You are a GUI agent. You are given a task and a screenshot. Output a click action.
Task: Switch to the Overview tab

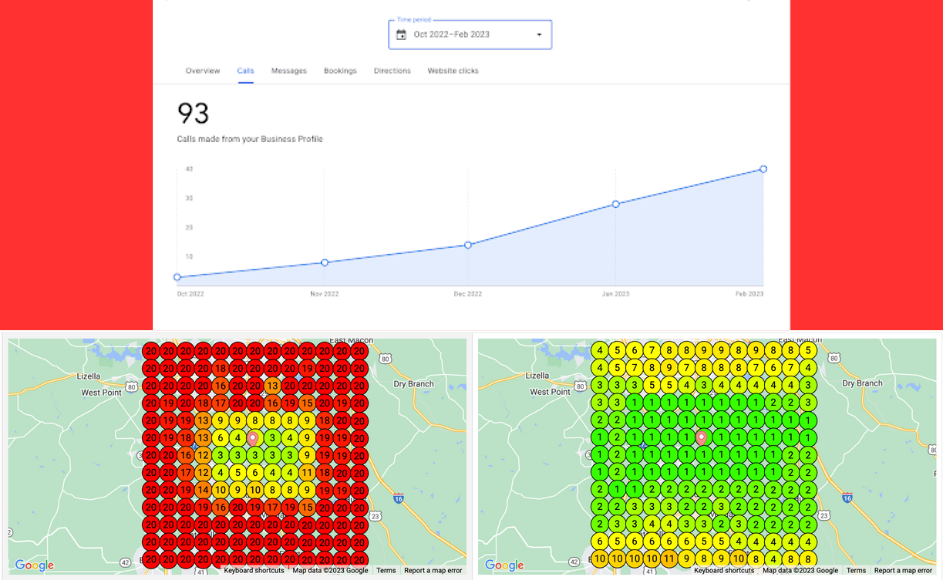(202, 71)
